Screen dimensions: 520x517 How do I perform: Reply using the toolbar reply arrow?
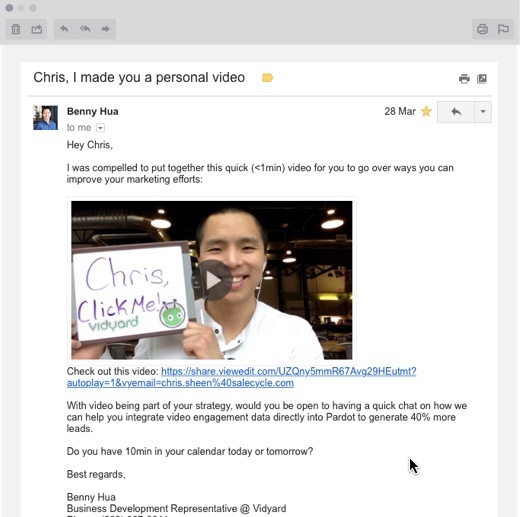pos(64,29)
